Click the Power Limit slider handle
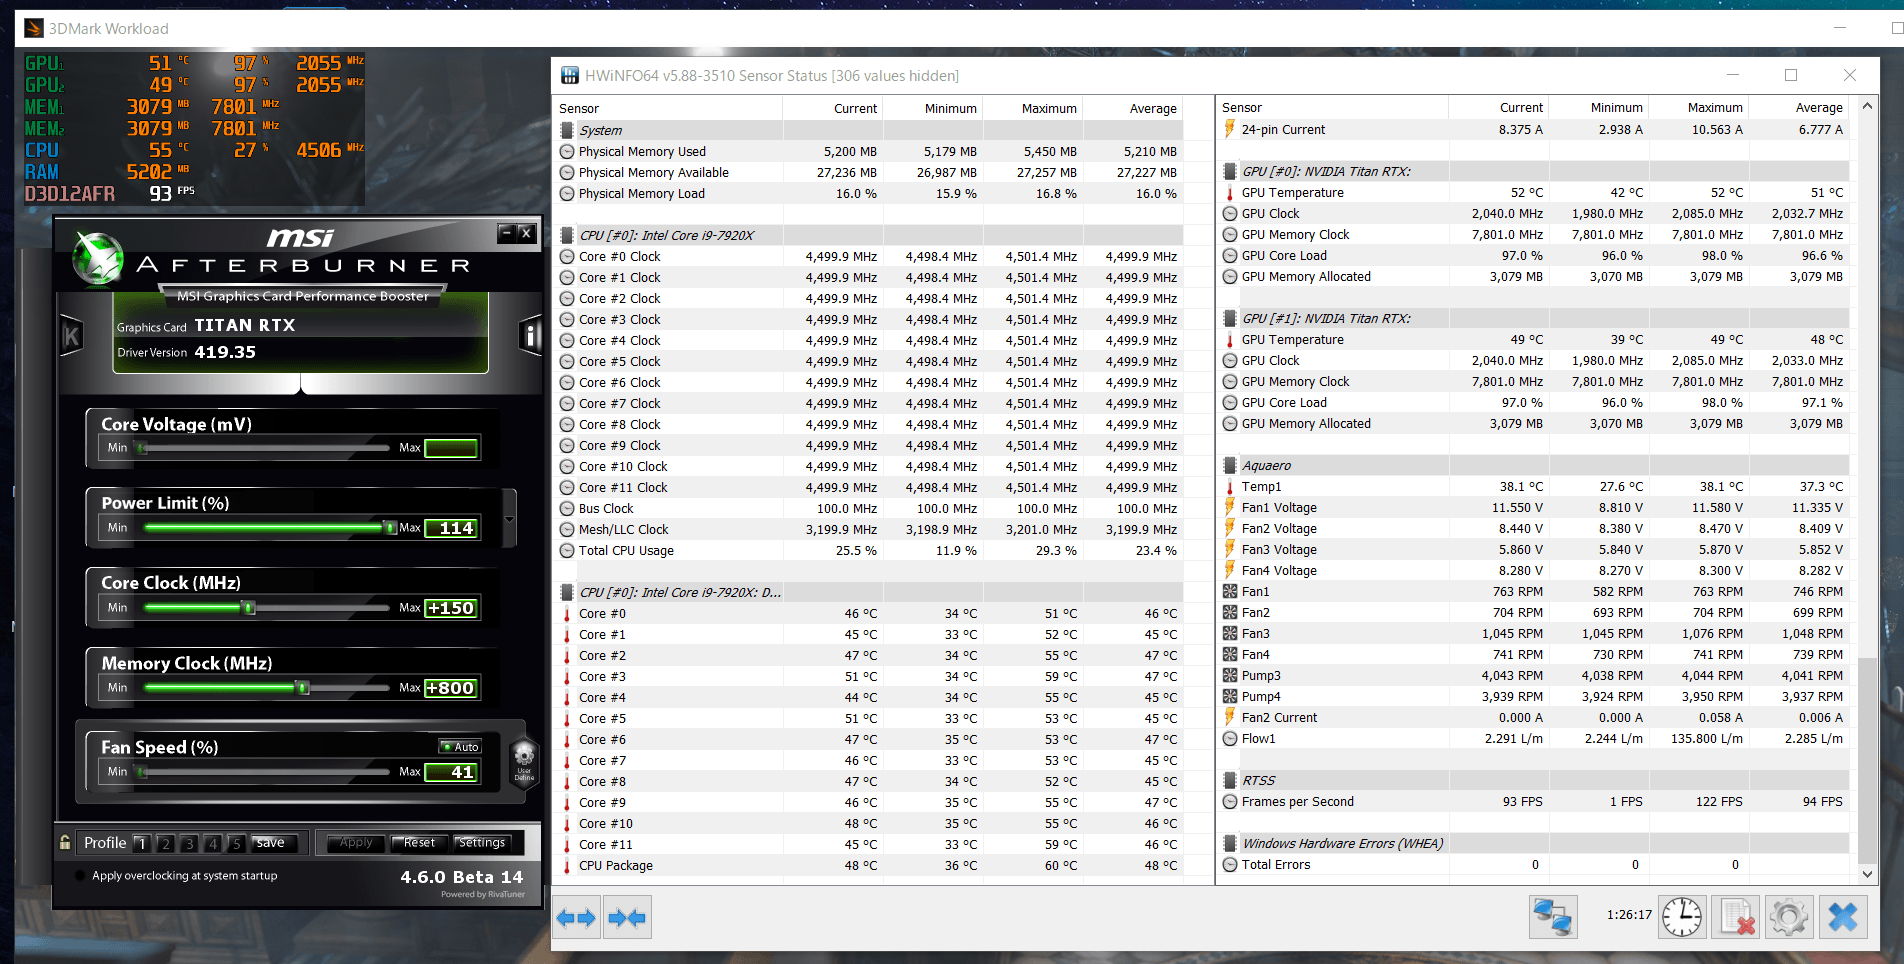 390,527
